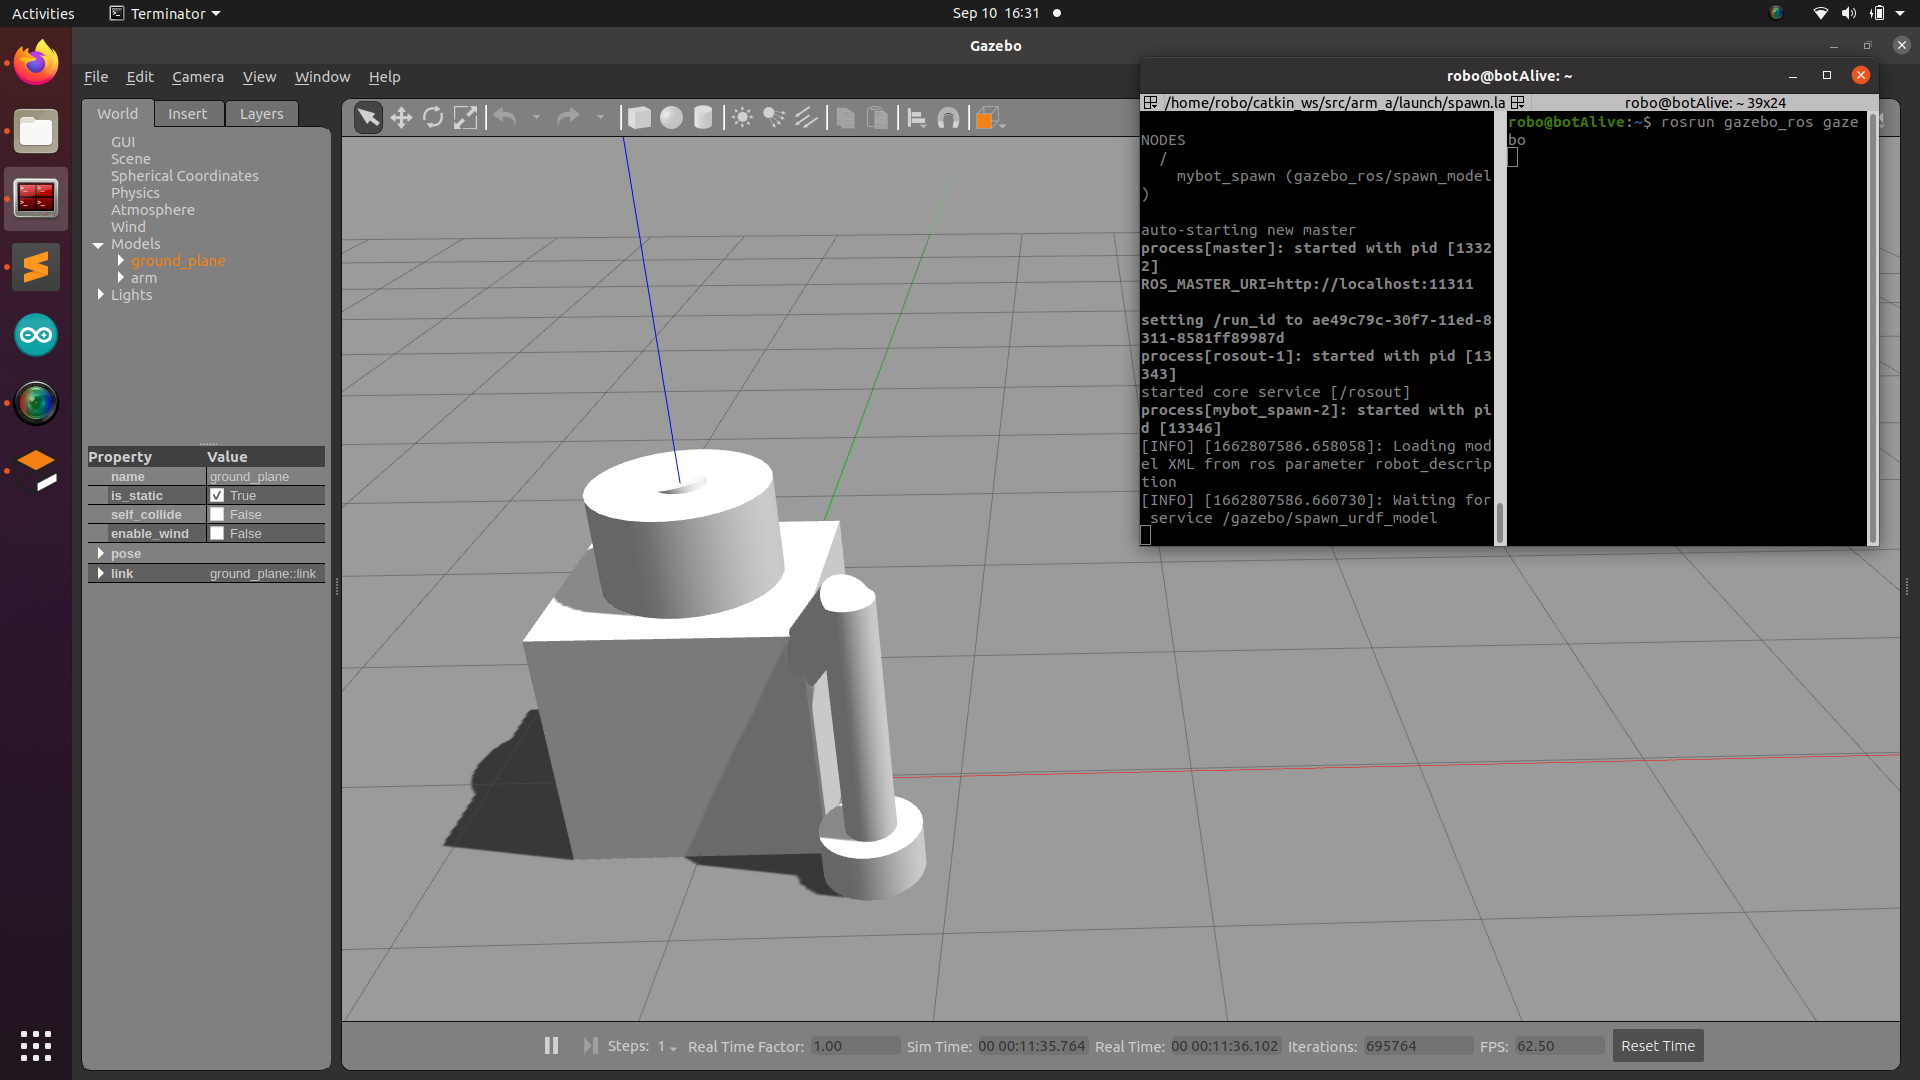The image size is (1920, 1080).
Task: Switch to the Layers tab
Action: 261,114
